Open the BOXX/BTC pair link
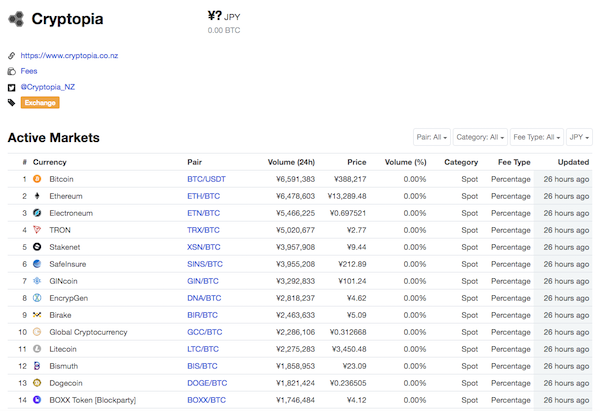The width and height of the screenshot is (600, 411). click(x=206, y=400)
